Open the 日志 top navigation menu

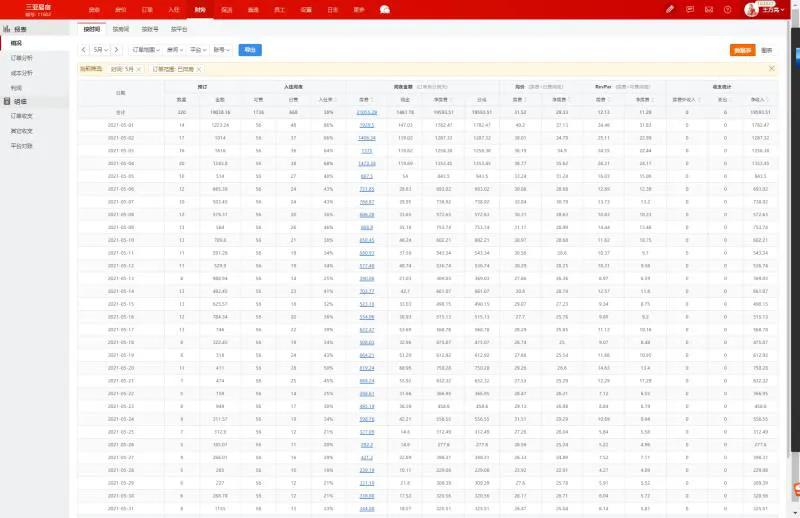pyautogui.click(x=333, y=10)
